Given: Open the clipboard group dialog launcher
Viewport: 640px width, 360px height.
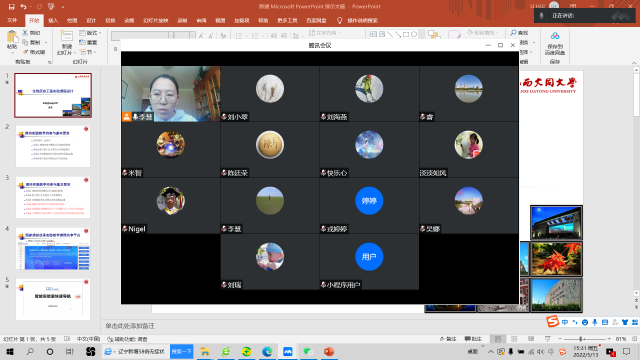Looking at the screenshot, I should pos(49,62).
